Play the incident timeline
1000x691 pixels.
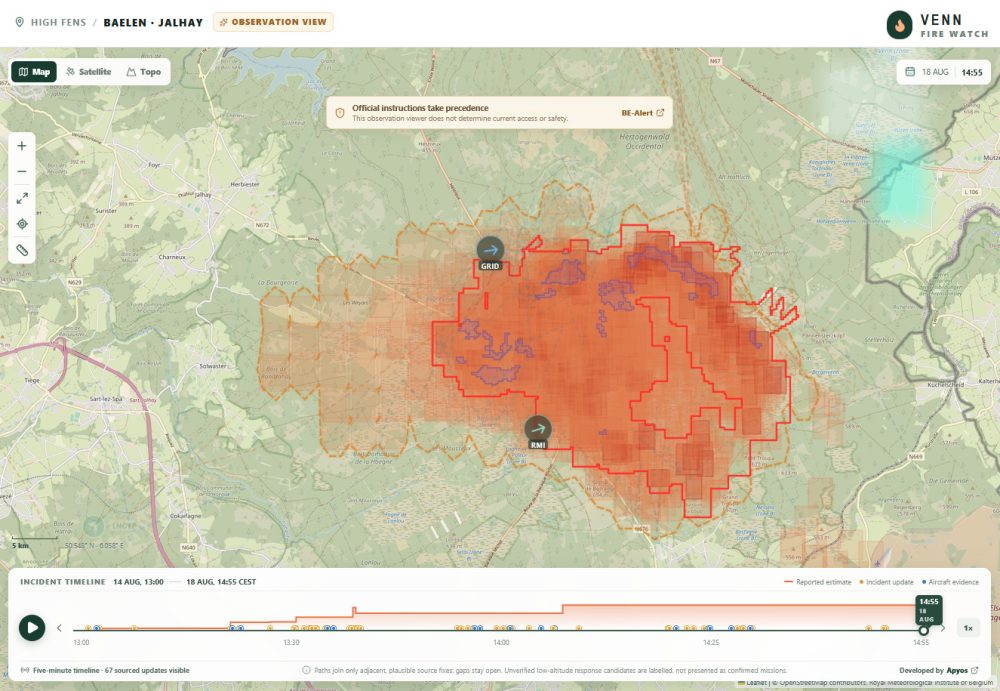point(32,628)
